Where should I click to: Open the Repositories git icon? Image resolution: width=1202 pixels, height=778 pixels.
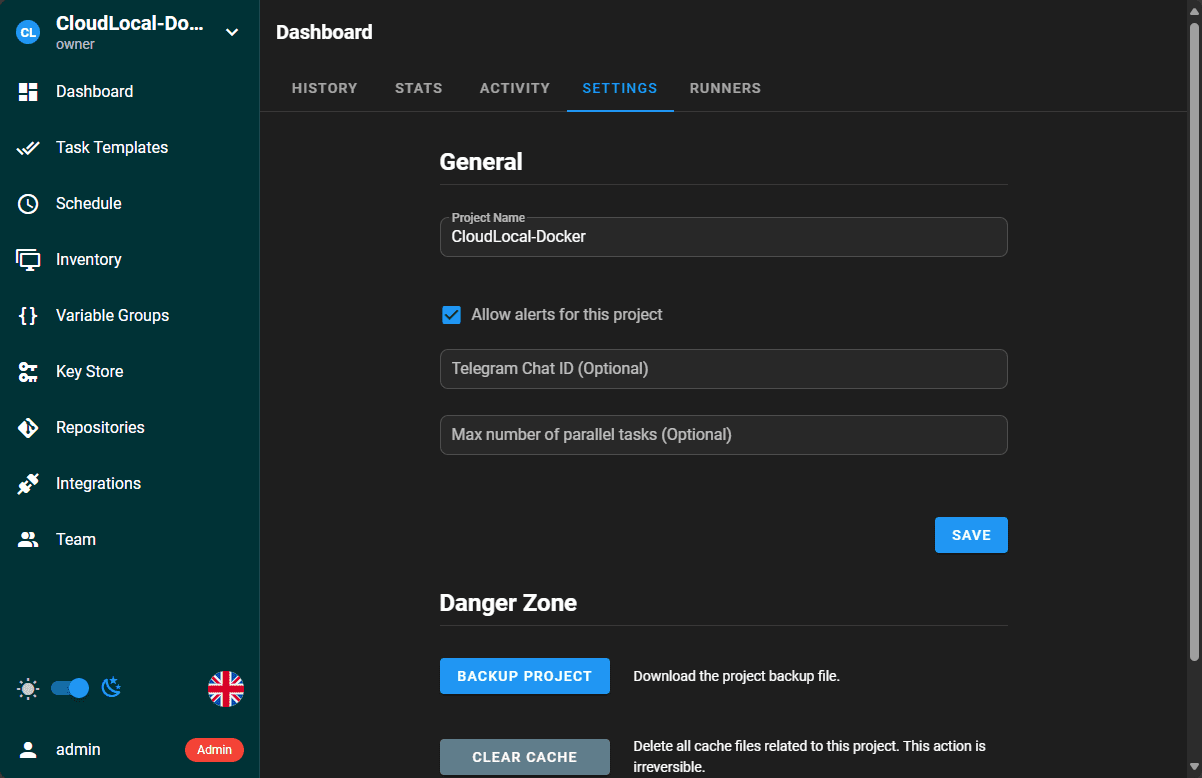coord(28,428)
